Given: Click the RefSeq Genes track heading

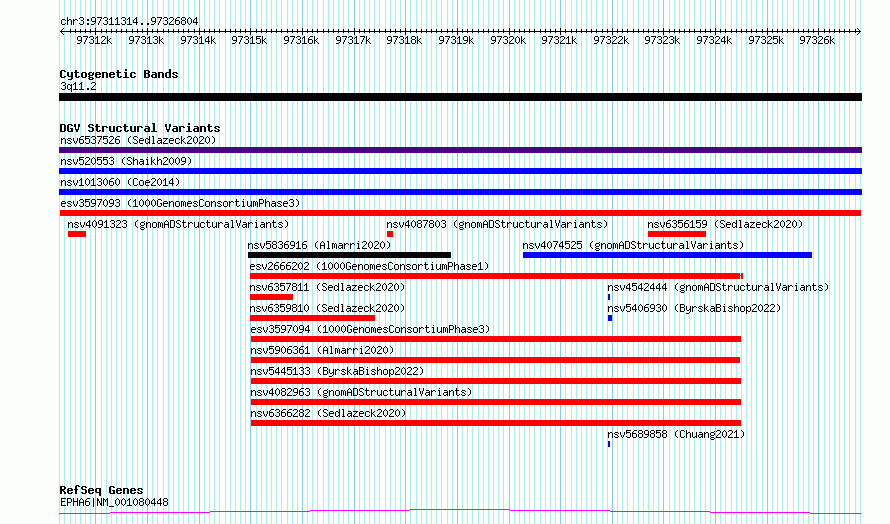Looking at the screenshot, I should tap(101, 490).
